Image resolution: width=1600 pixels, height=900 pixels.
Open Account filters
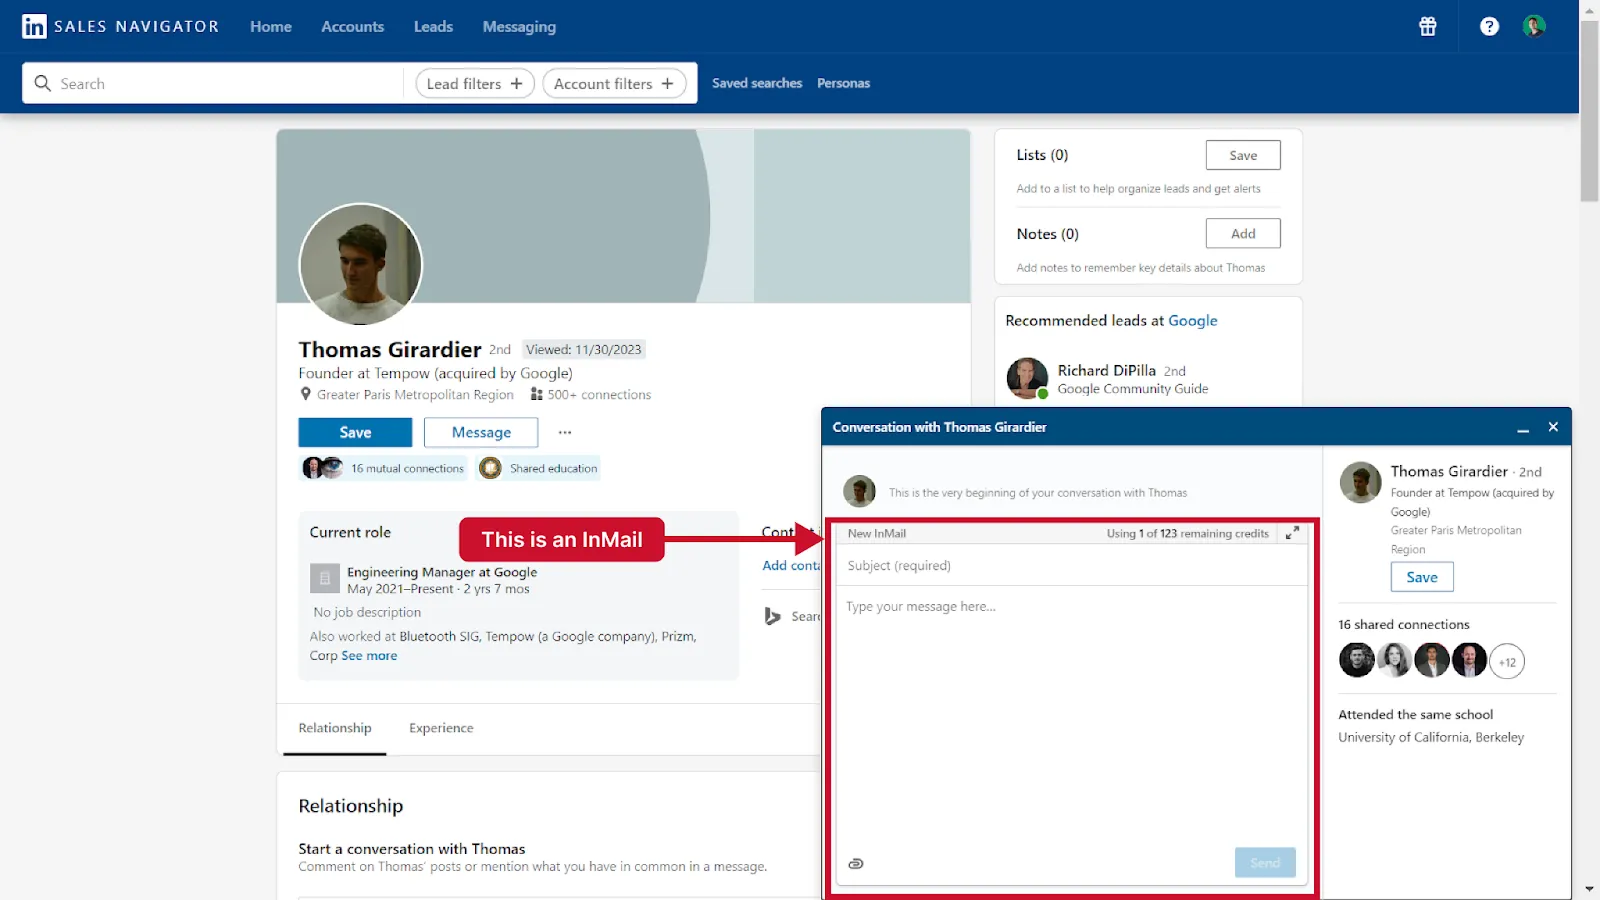point(614,83)
